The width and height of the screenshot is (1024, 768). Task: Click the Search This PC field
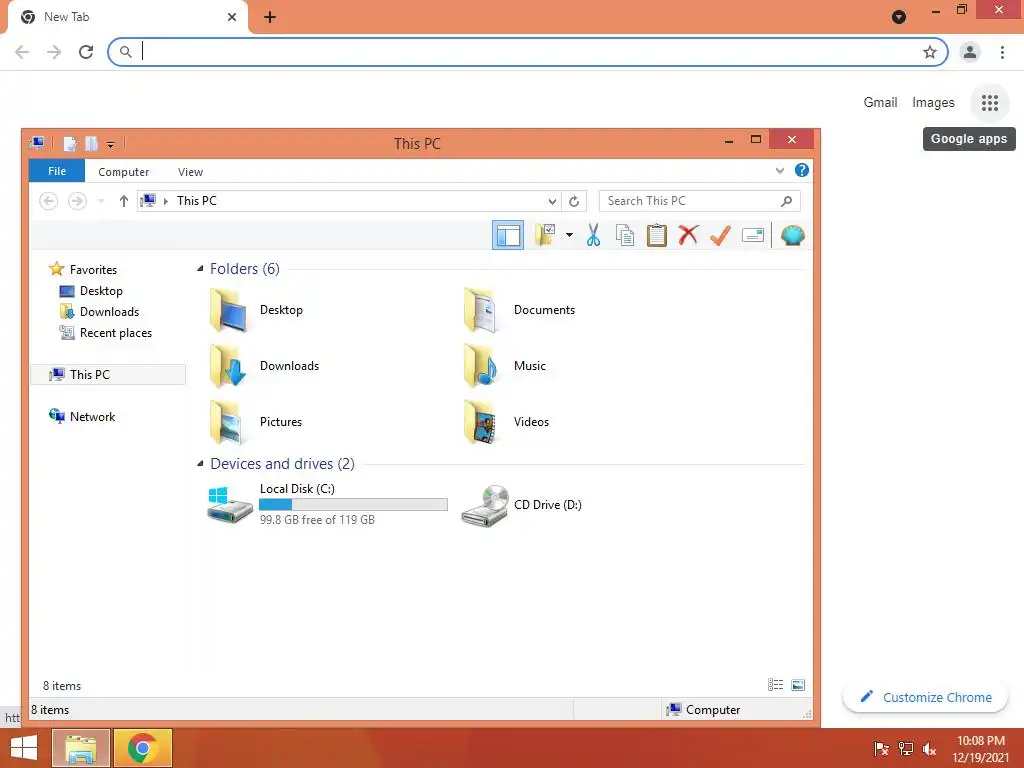[x=699, y=201]
